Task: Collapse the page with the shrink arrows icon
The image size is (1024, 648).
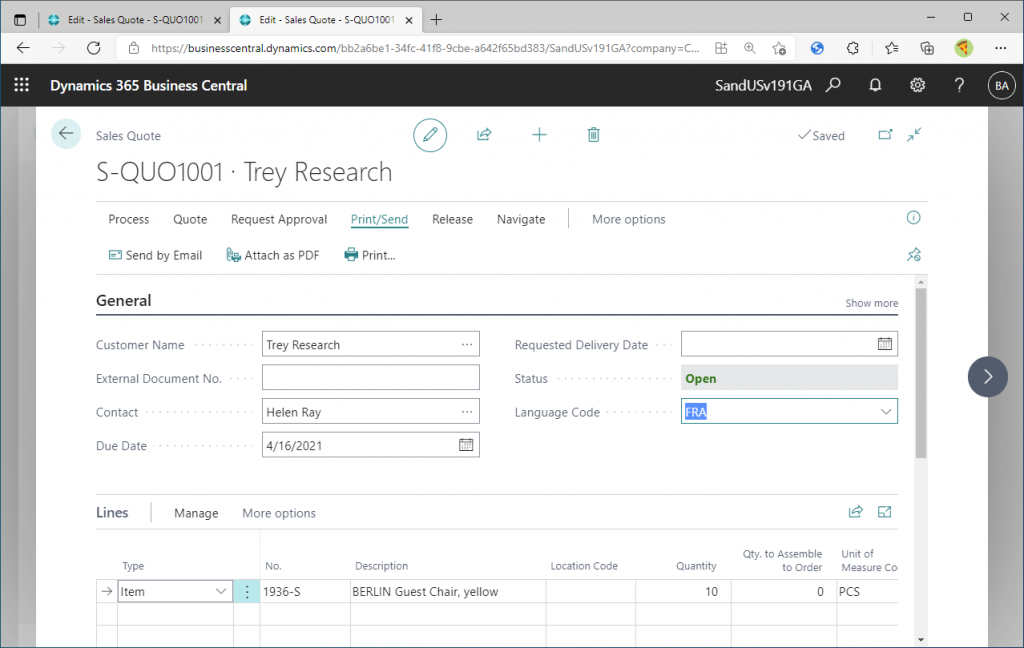Action: [914, 135]
